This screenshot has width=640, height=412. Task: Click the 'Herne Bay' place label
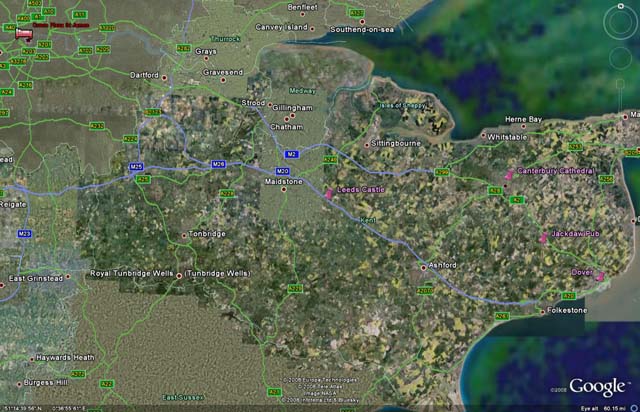pos(524,119)
